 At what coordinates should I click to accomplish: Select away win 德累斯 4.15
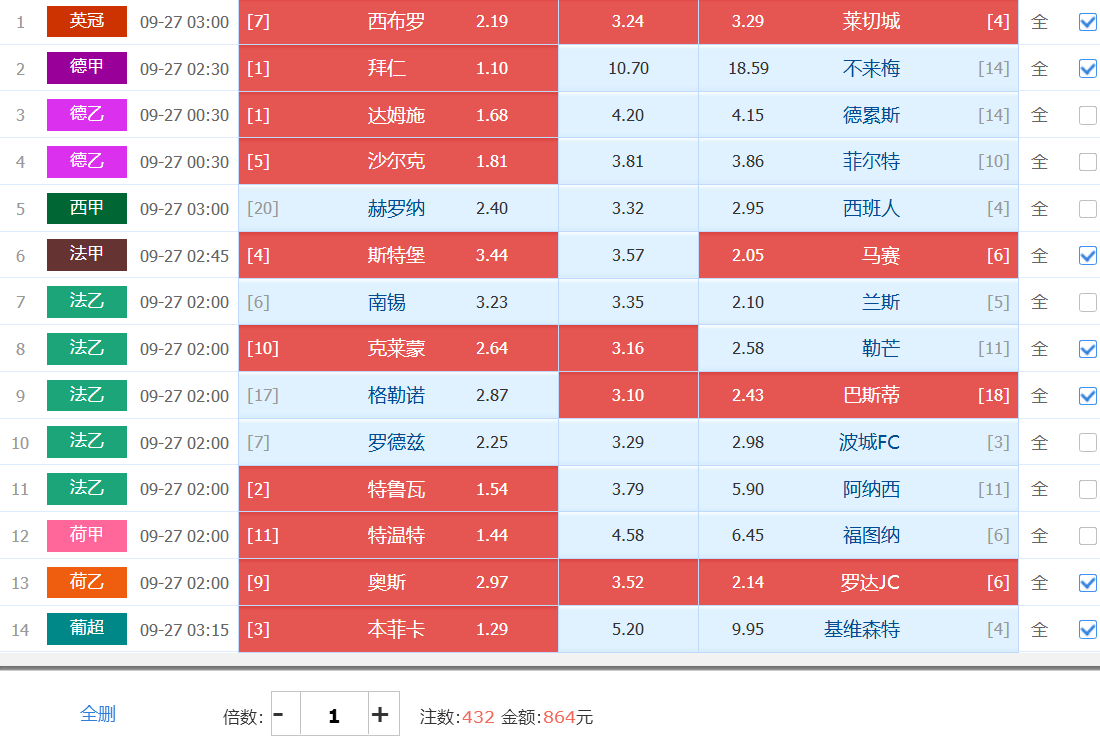859,115
